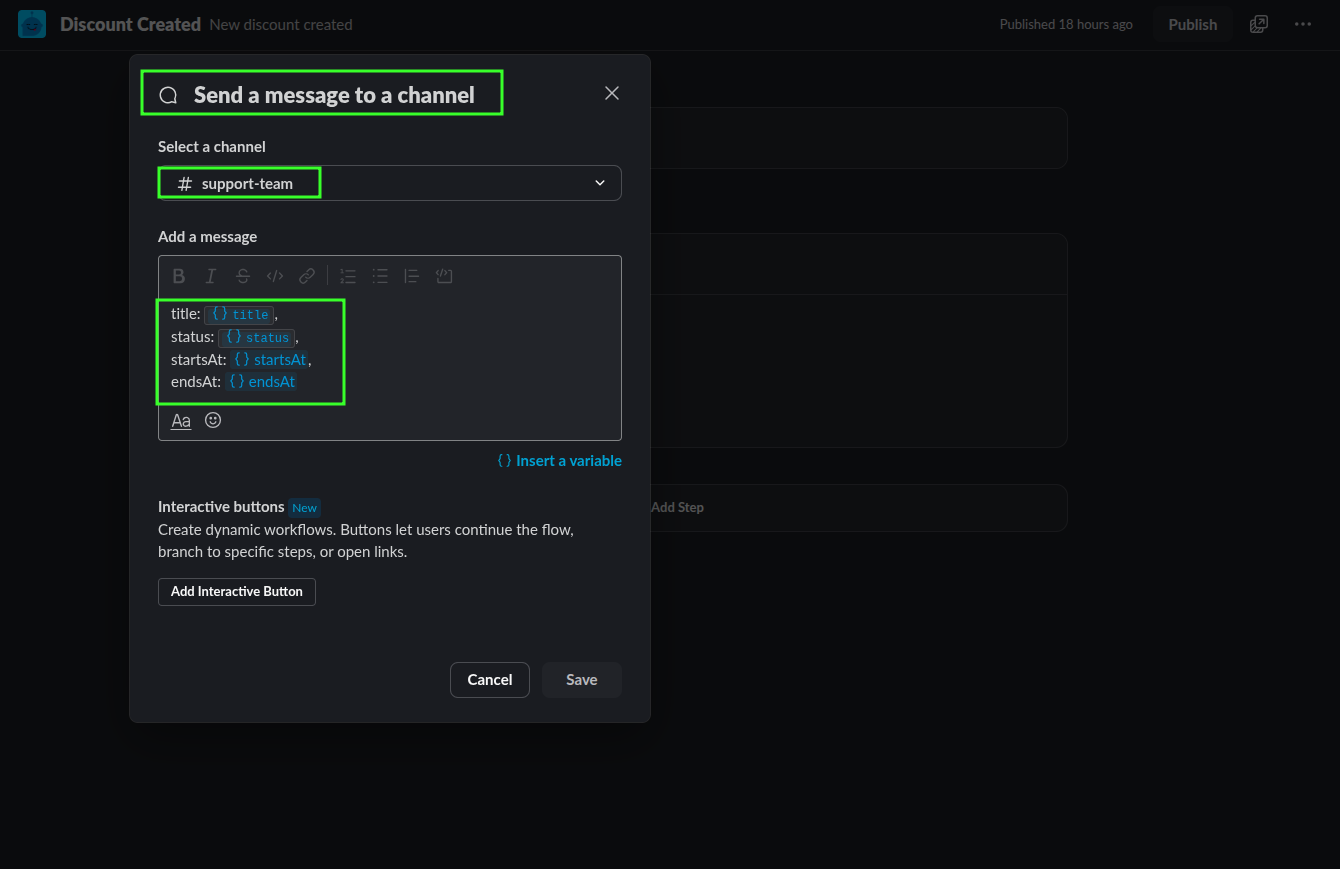Toggle italic formatting in message editor
This screenshot has height=869, width=1340.
pyautogui.click(x=211, y=276)
